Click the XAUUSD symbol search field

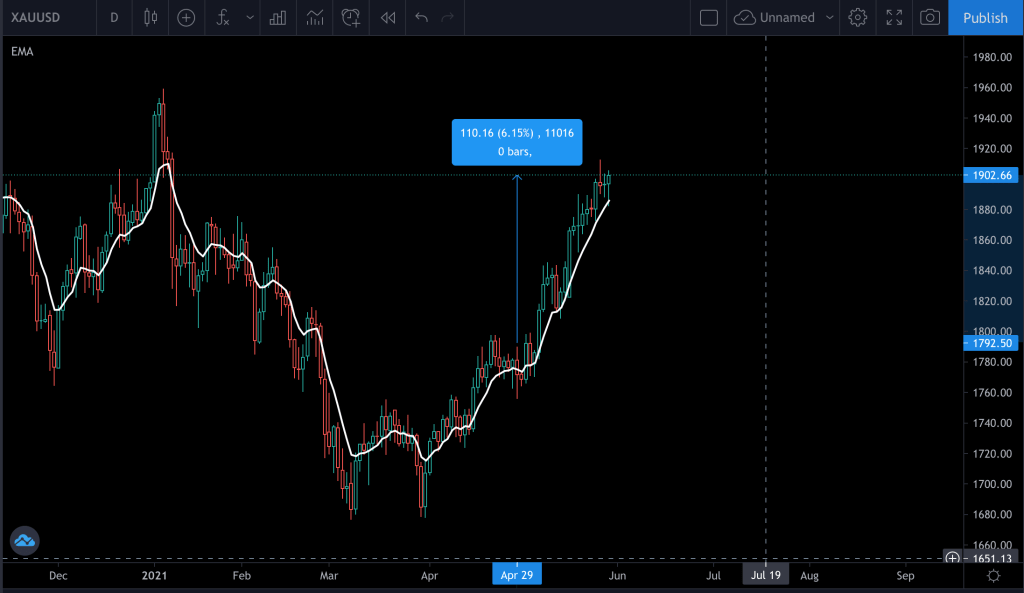39,17
